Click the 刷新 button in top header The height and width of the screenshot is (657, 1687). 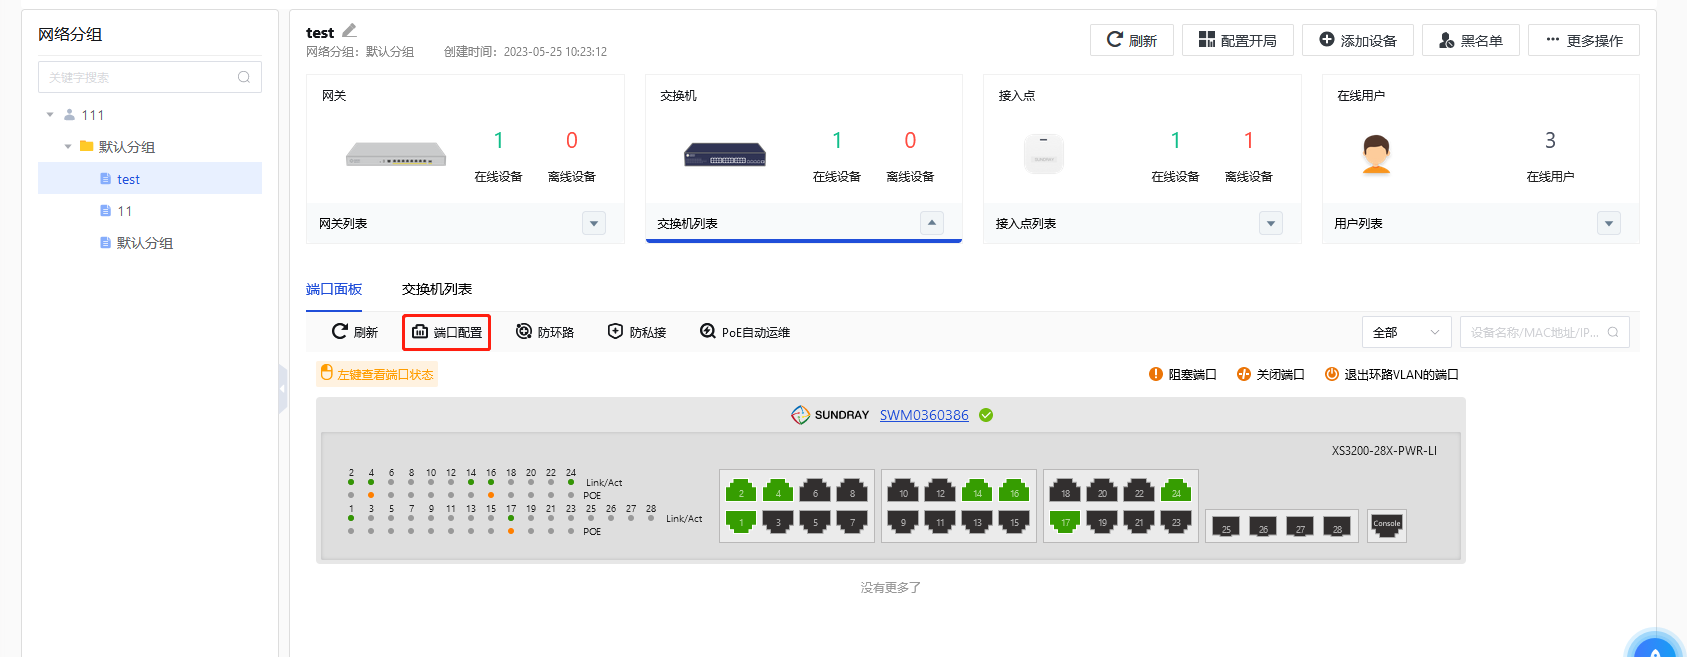point(1131,40)
